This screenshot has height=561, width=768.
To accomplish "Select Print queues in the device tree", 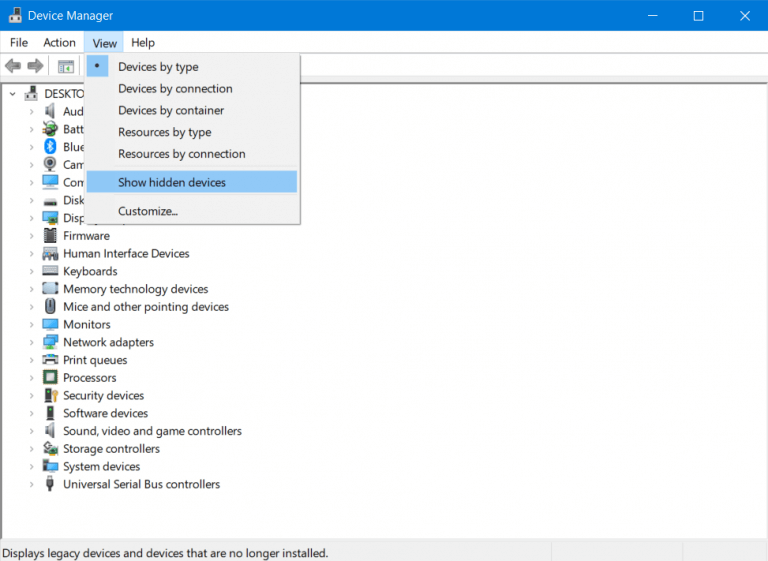I will click(95, 360).
